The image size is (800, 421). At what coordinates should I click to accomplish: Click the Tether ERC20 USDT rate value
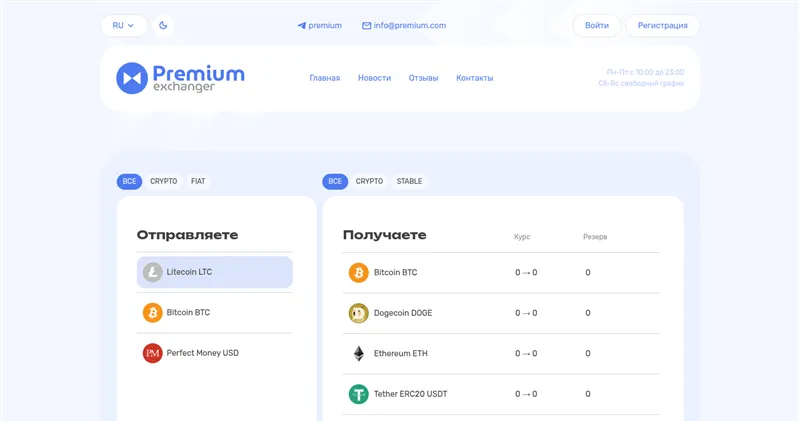pyautogui.click(x=526, y=394)
